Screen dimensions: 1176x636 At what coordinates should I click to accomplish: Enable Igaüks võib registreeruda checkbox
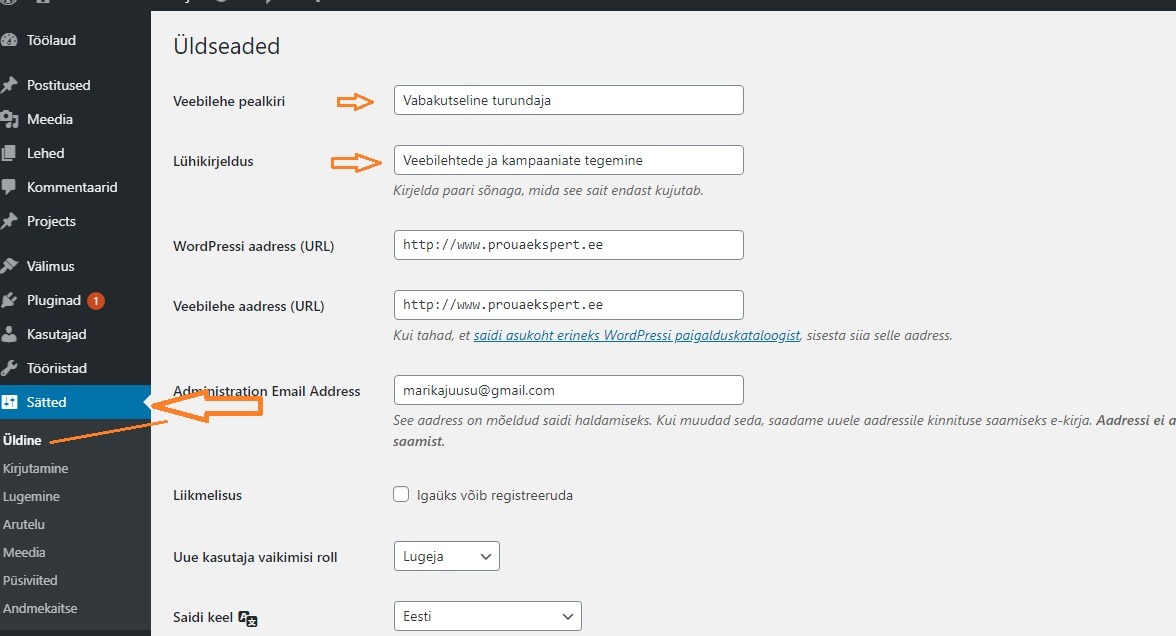(401, 494)
